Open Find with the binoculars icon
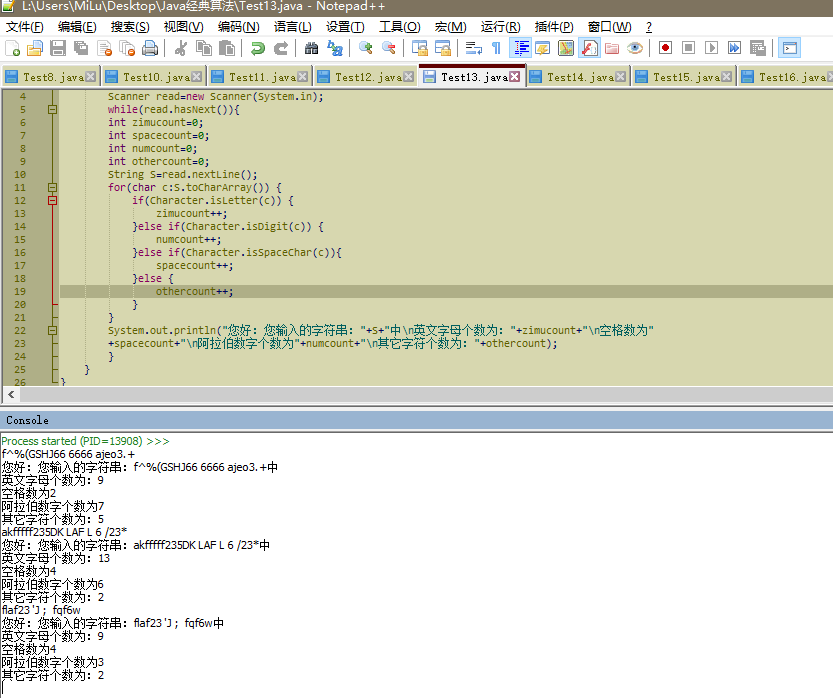The height and width of the screenshot is (698, 833). click(311, 48)
